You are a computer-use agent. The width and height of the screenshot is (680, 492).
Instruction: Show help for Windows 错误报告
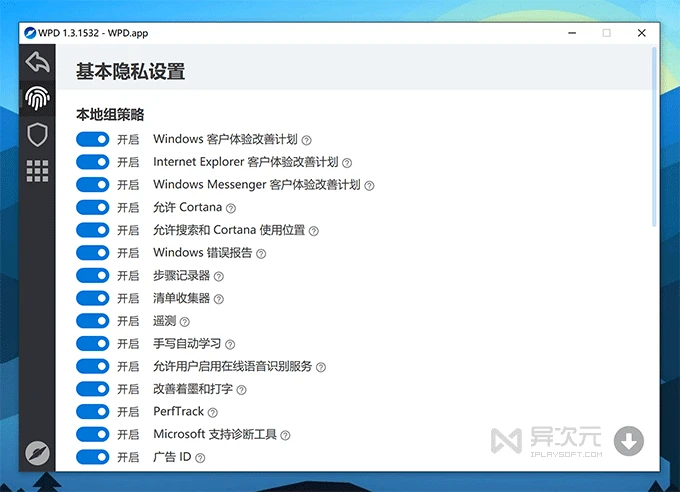click(261, 254)
